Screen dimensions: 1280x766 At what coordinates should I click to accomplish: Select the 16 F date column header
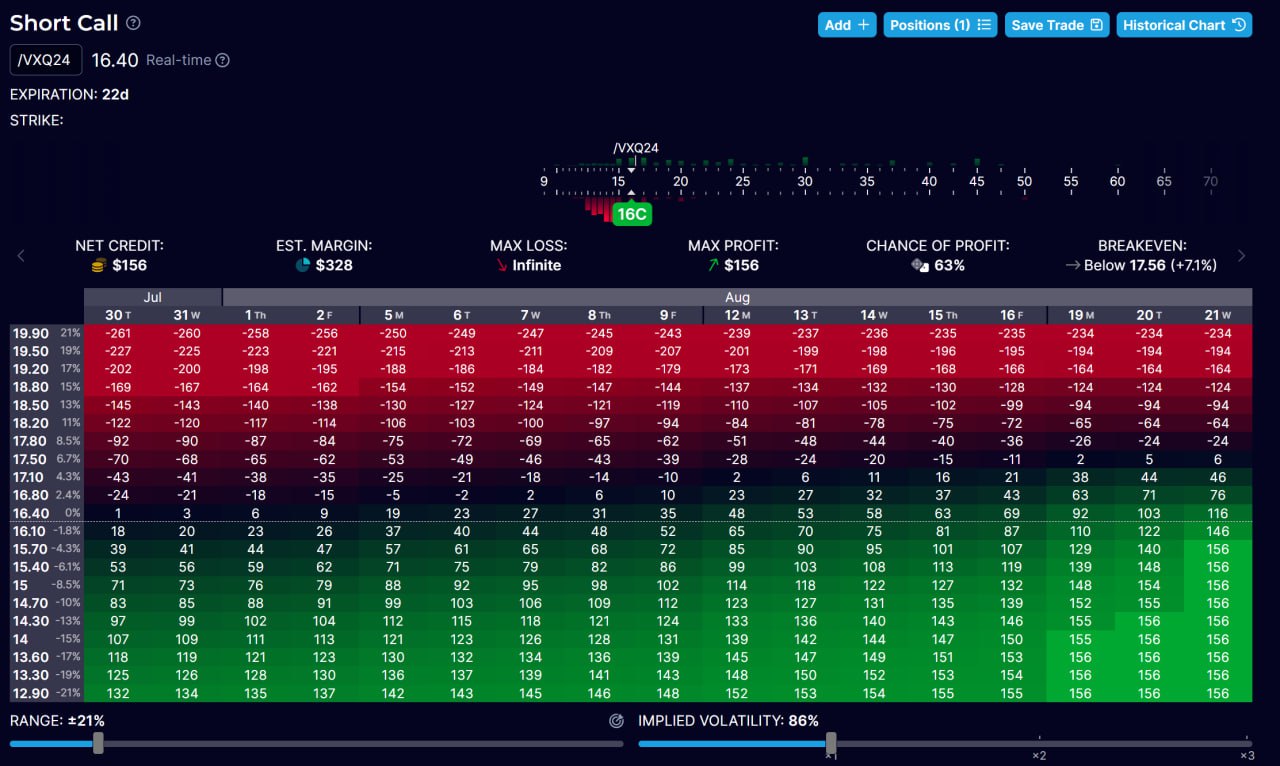1011,315
